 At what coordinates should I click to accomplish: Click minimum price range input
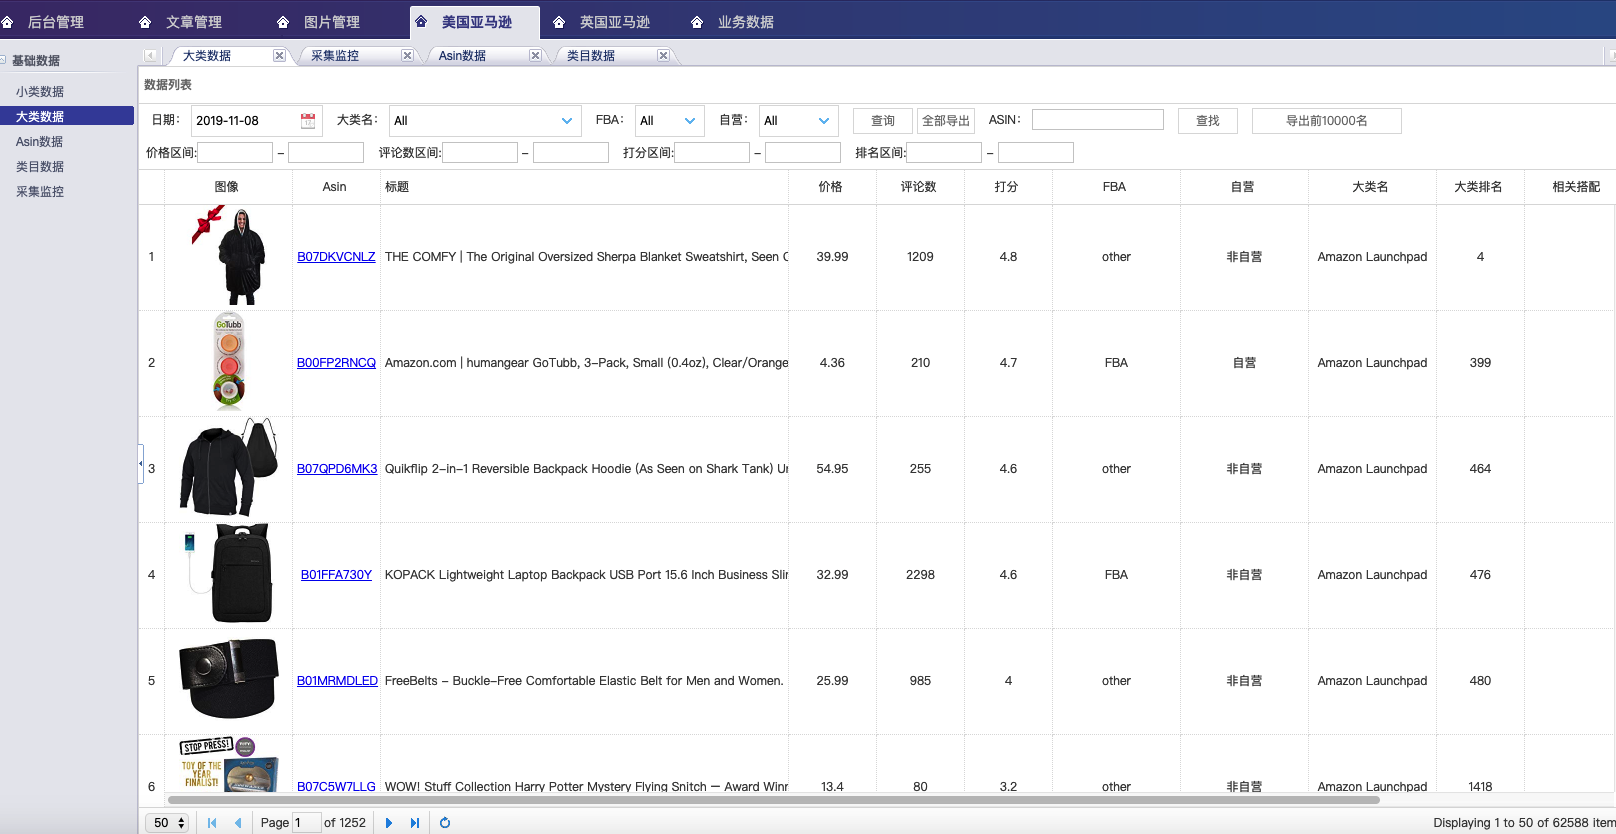point(235,152)
